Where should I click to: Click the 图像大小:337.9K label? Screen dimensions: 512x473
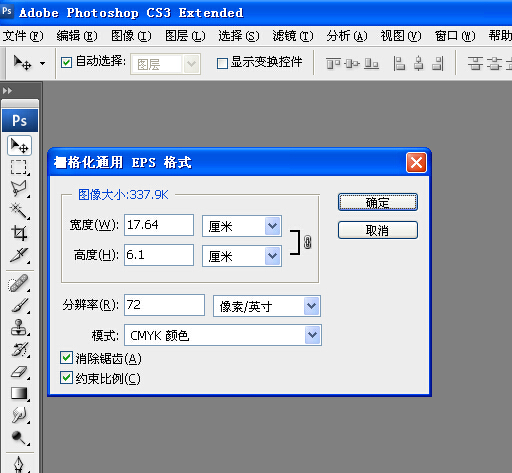pyautogui.click(x=123, y=195)
